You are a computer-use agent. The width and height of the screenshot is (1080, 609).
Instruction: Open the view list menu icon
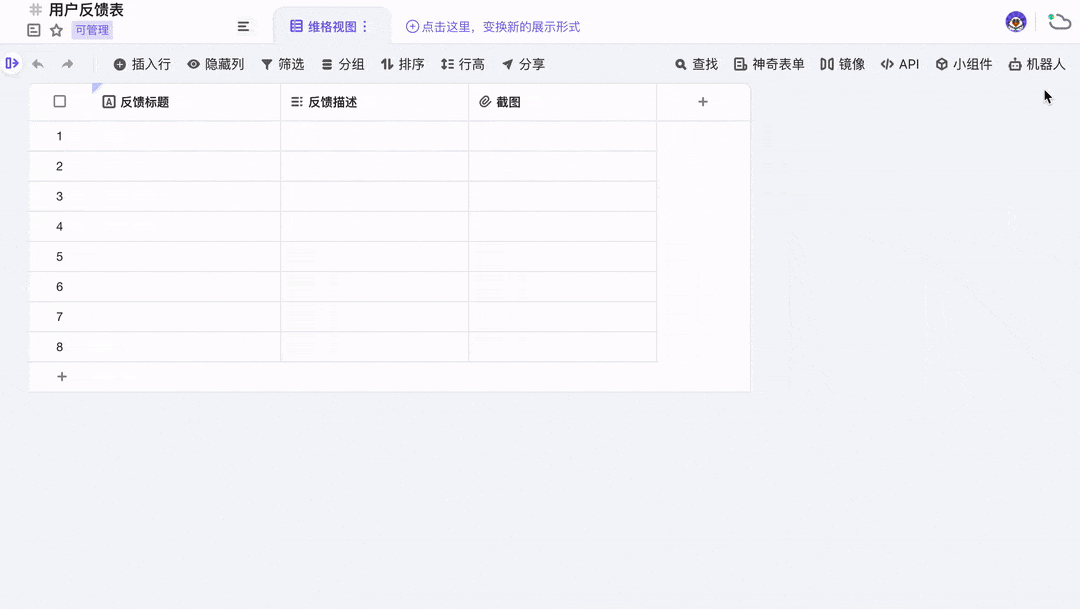coord(243,26)
